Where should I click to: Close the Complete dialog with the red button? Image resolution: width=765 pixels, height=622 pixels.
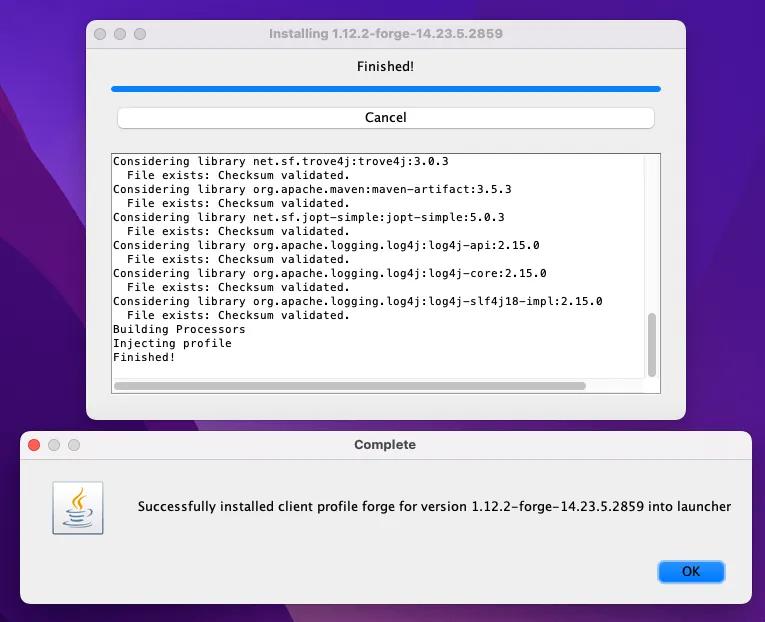click(x=34, y=445)
